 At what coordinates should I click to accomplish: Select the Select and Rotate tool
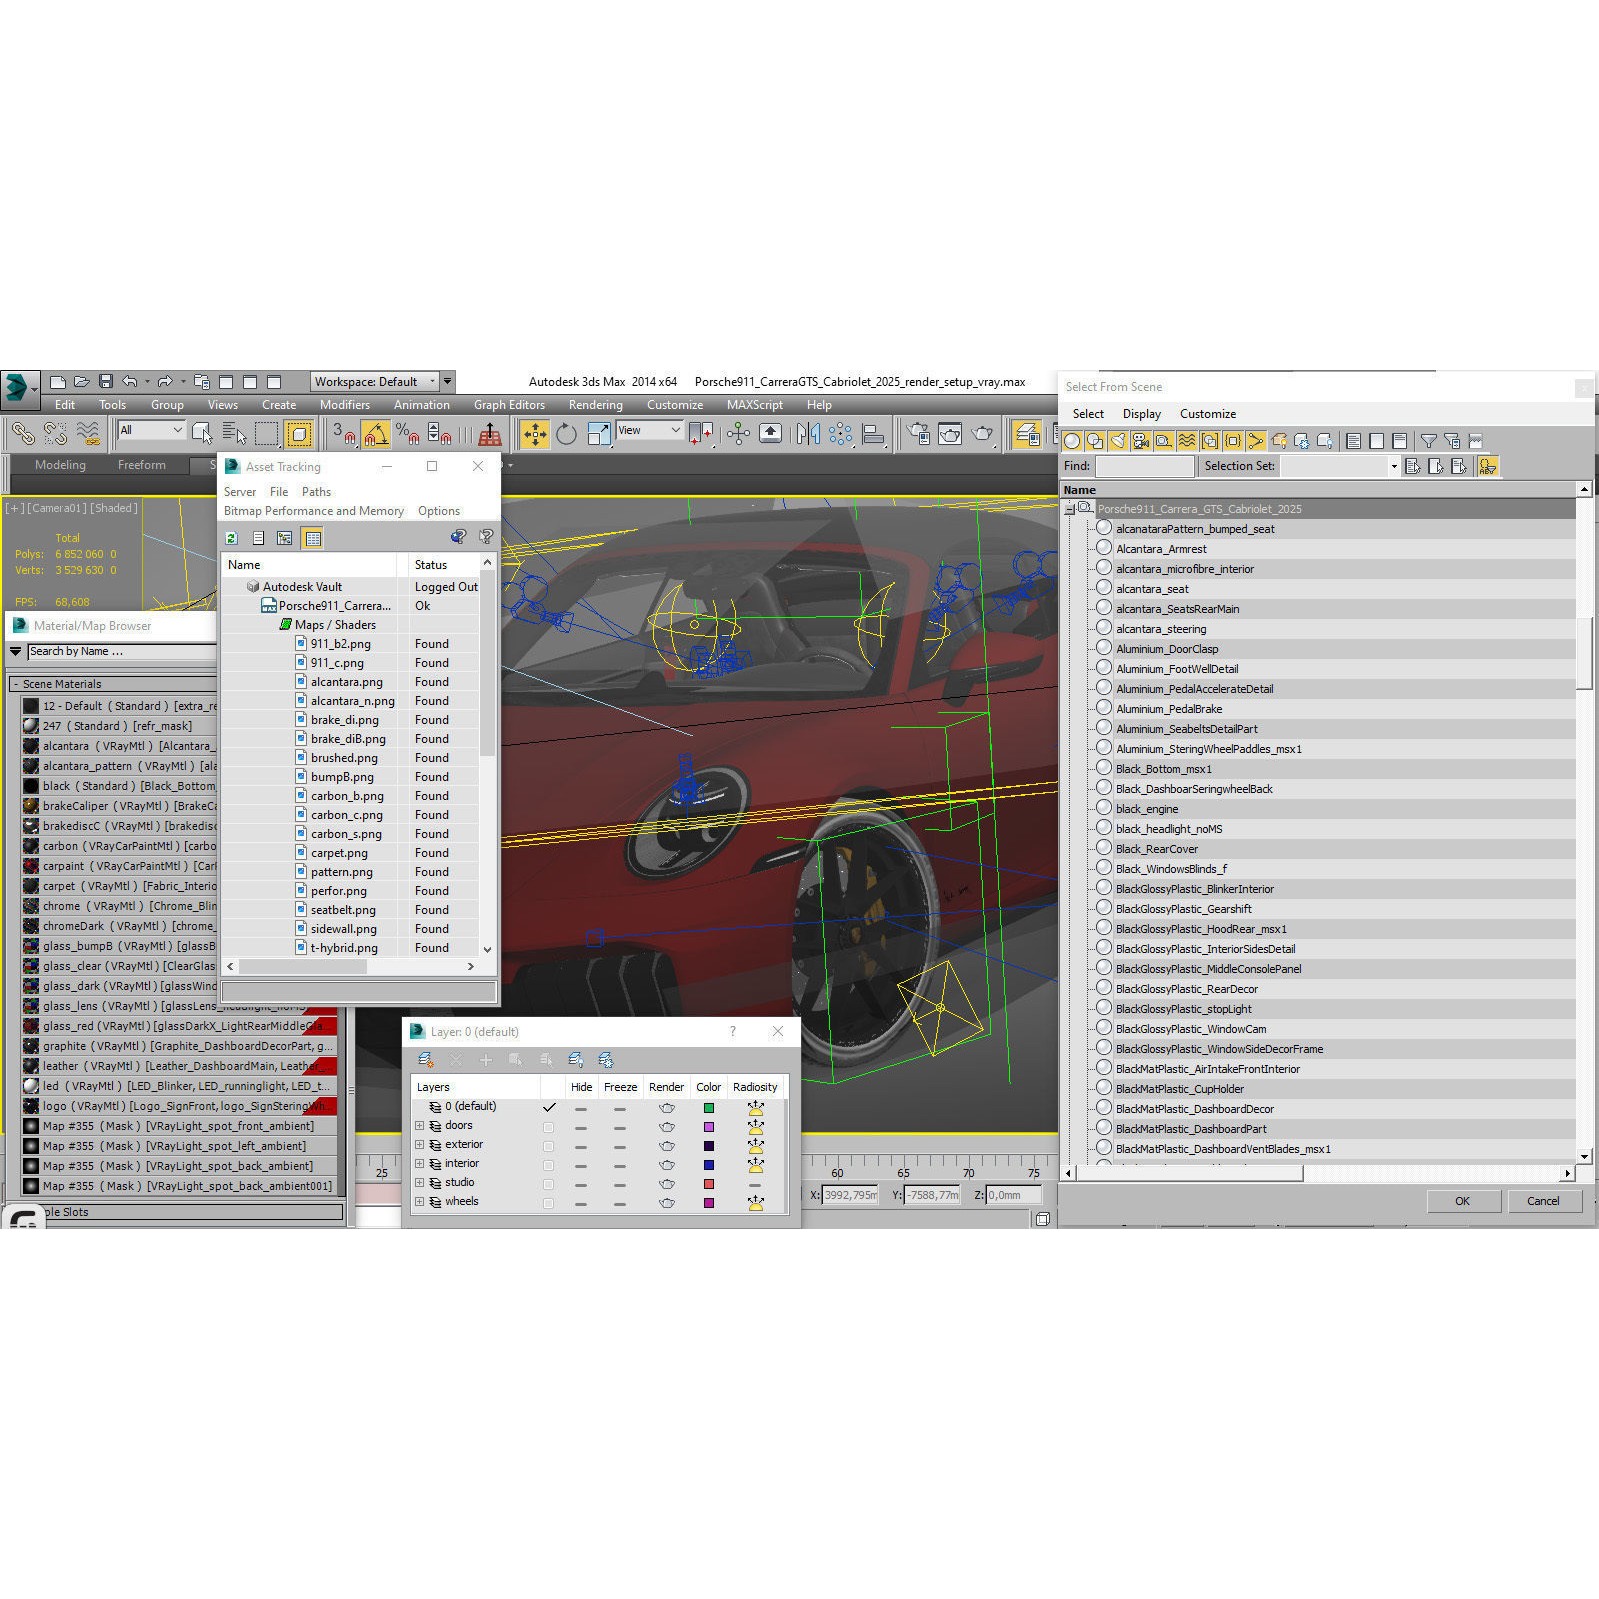567,433
